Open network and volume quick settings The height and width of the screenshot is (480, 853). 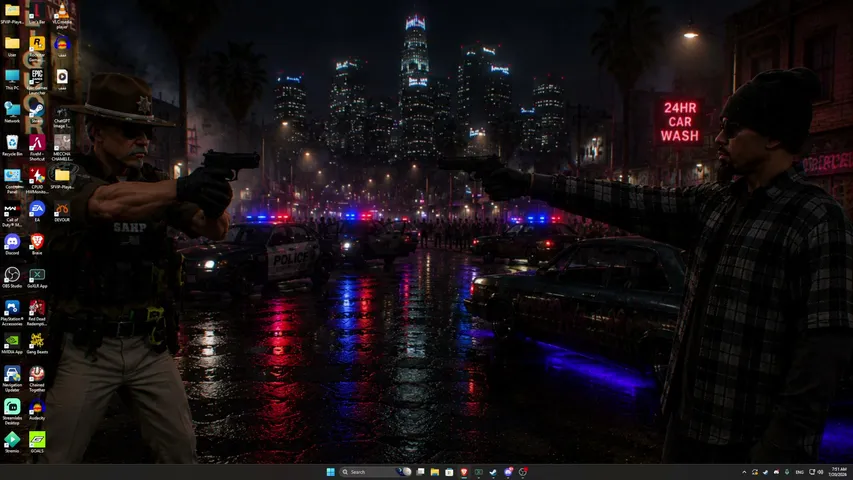point(816,472)
